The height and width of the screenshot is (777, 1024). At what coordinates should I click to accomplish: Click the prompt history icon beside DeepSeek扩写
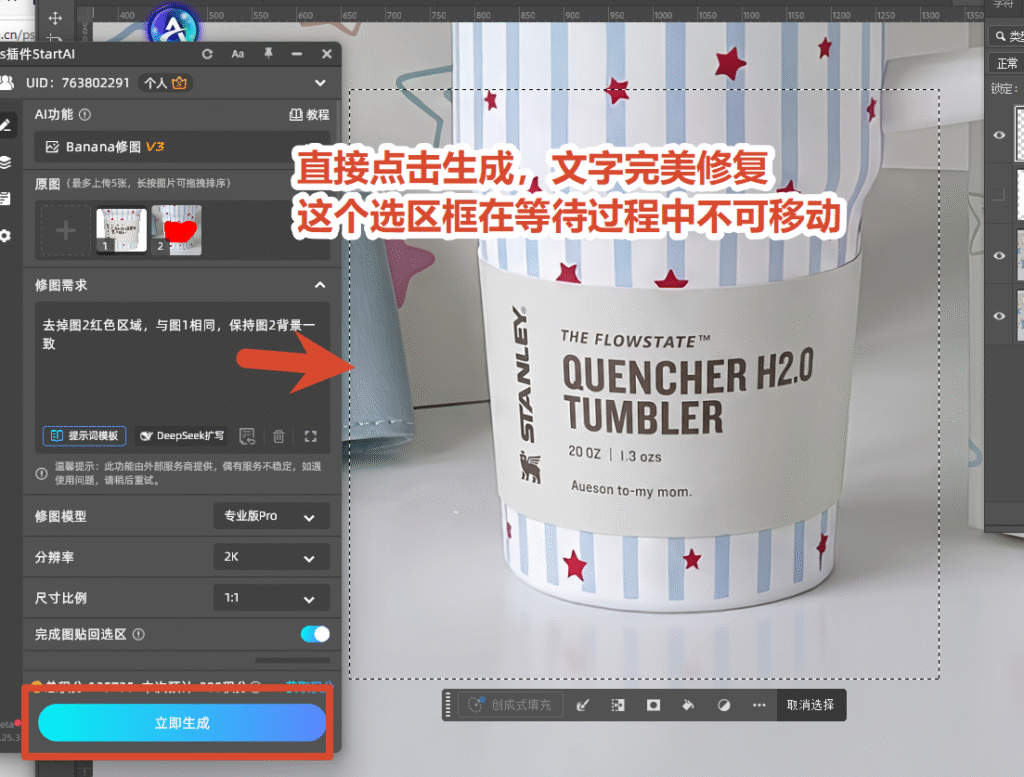click(x=247, y=436)
